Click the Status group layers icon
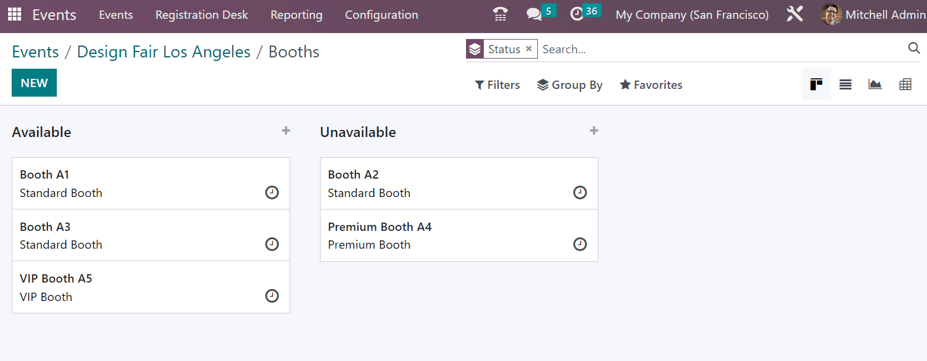927x361 pixels. (x=475, y=49)
